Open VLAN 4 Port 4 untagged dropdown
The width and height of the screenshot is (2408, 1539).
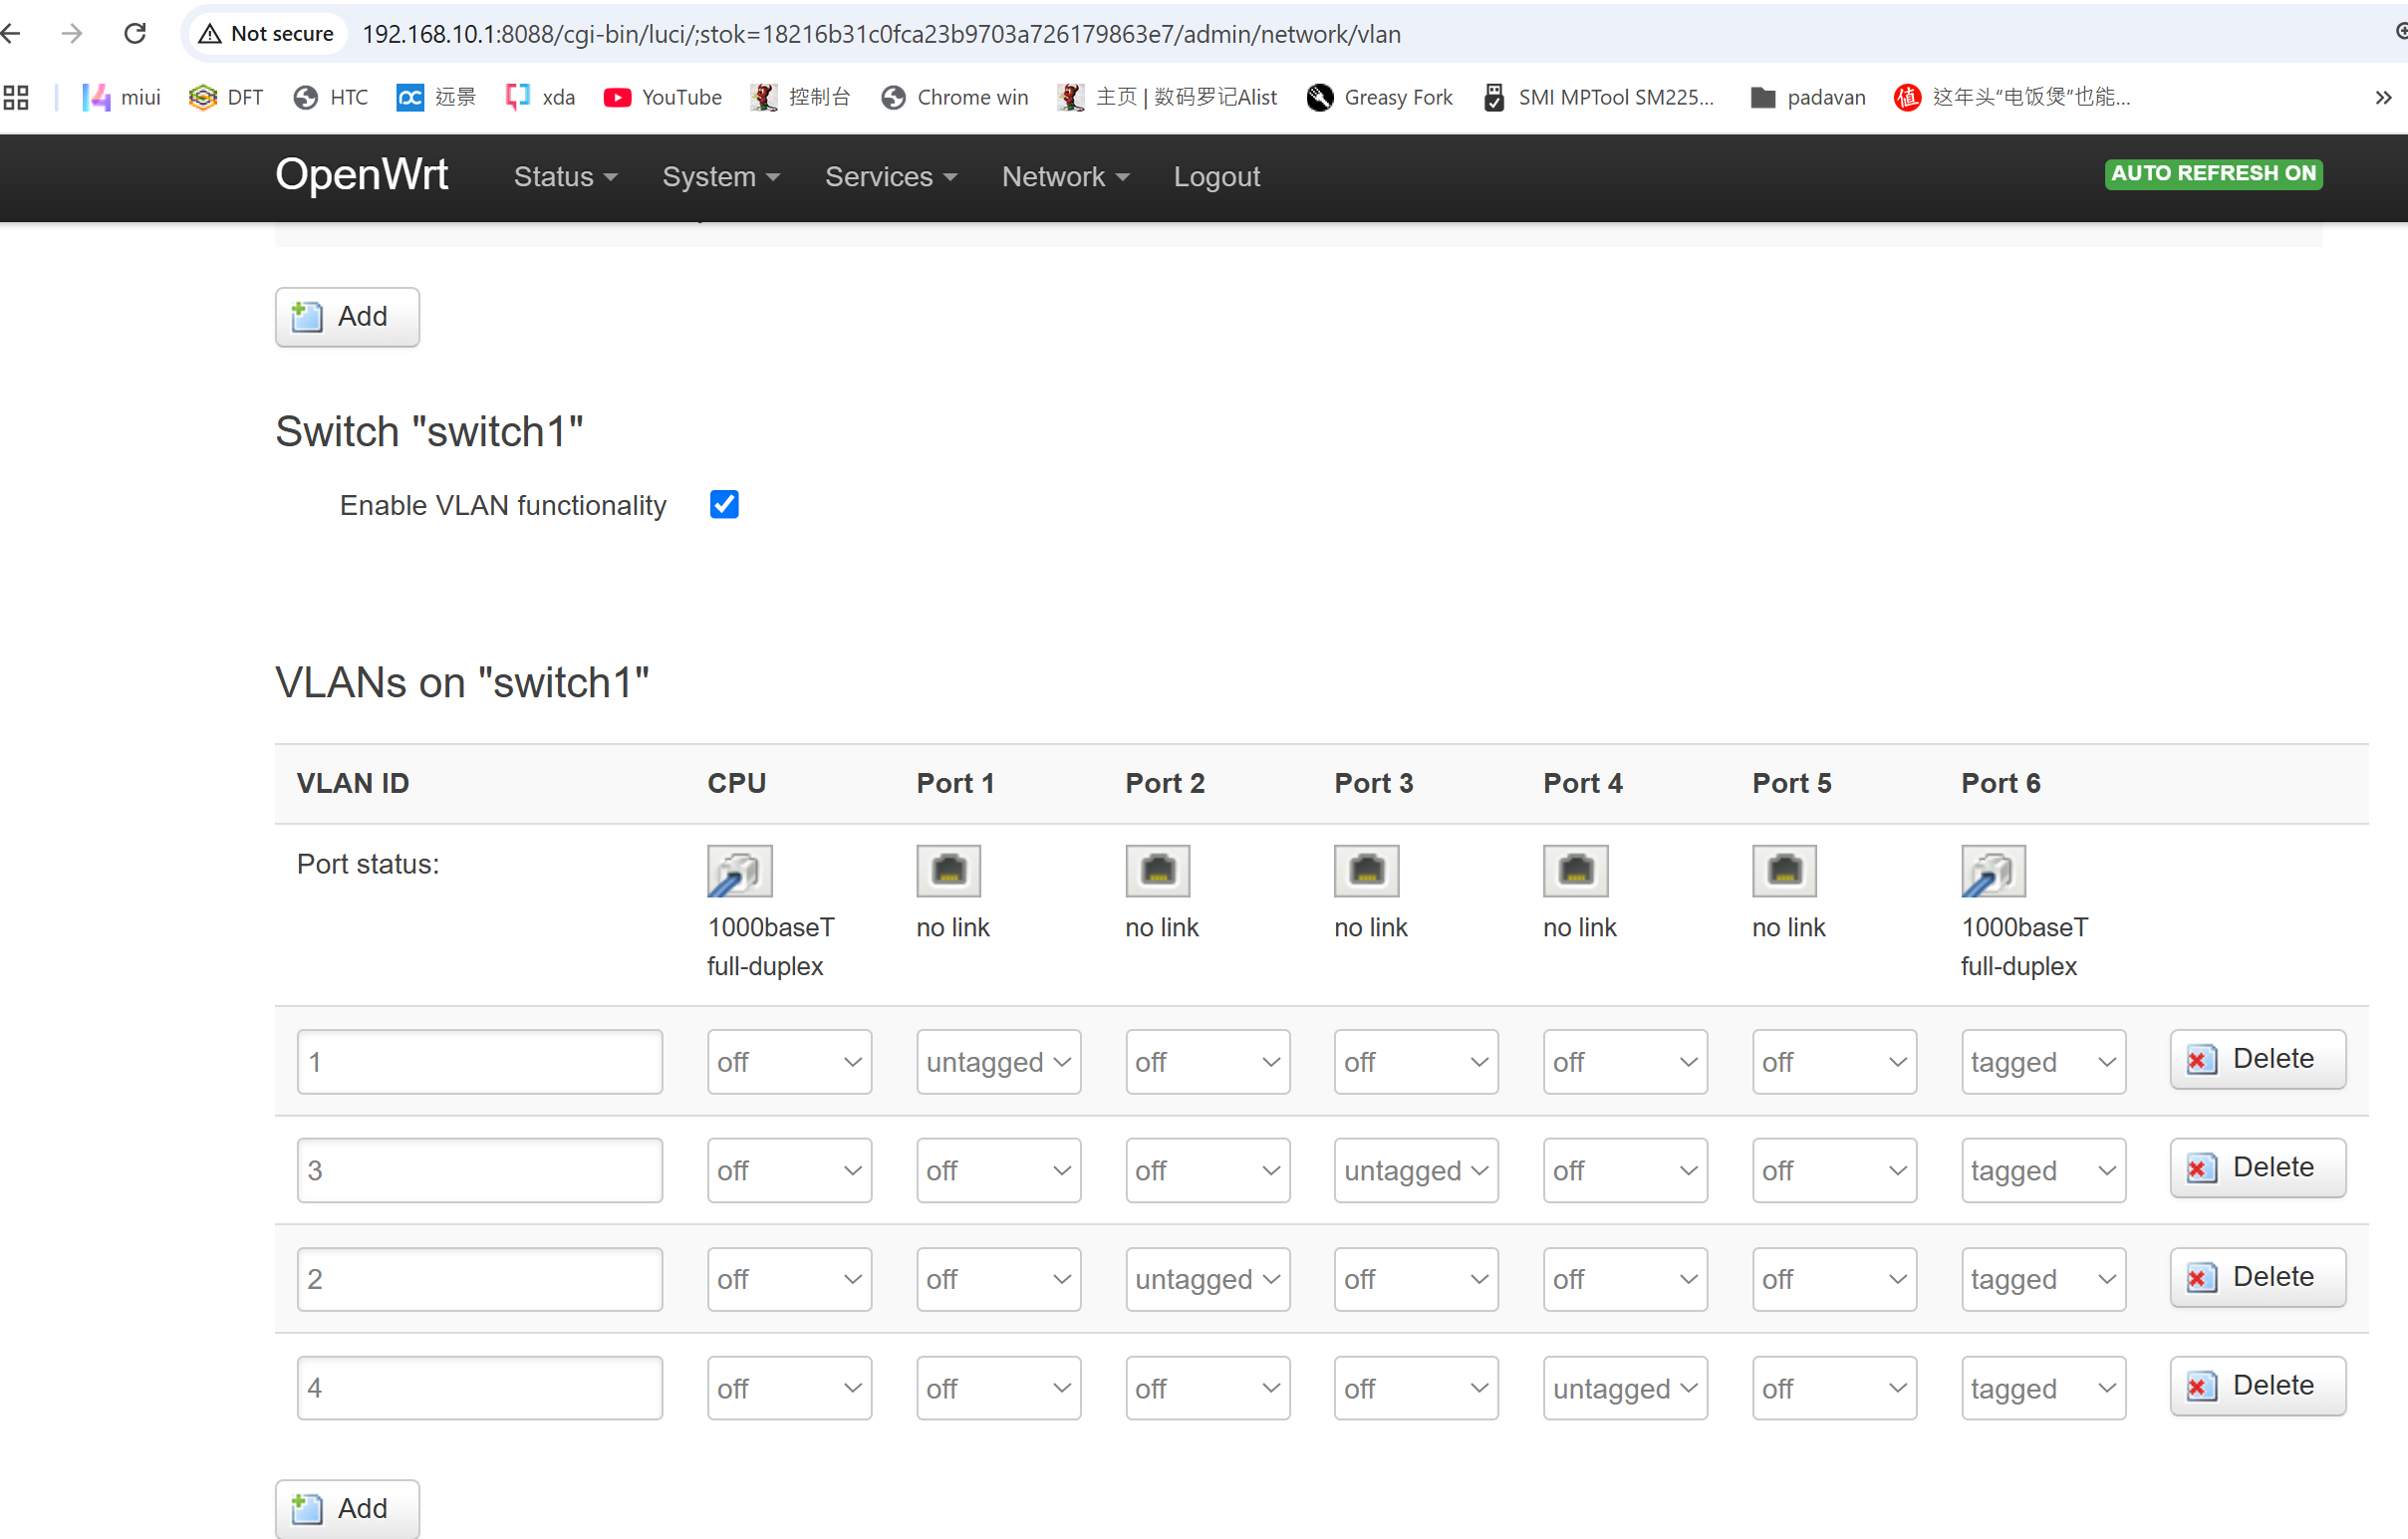[1625, 1387]
